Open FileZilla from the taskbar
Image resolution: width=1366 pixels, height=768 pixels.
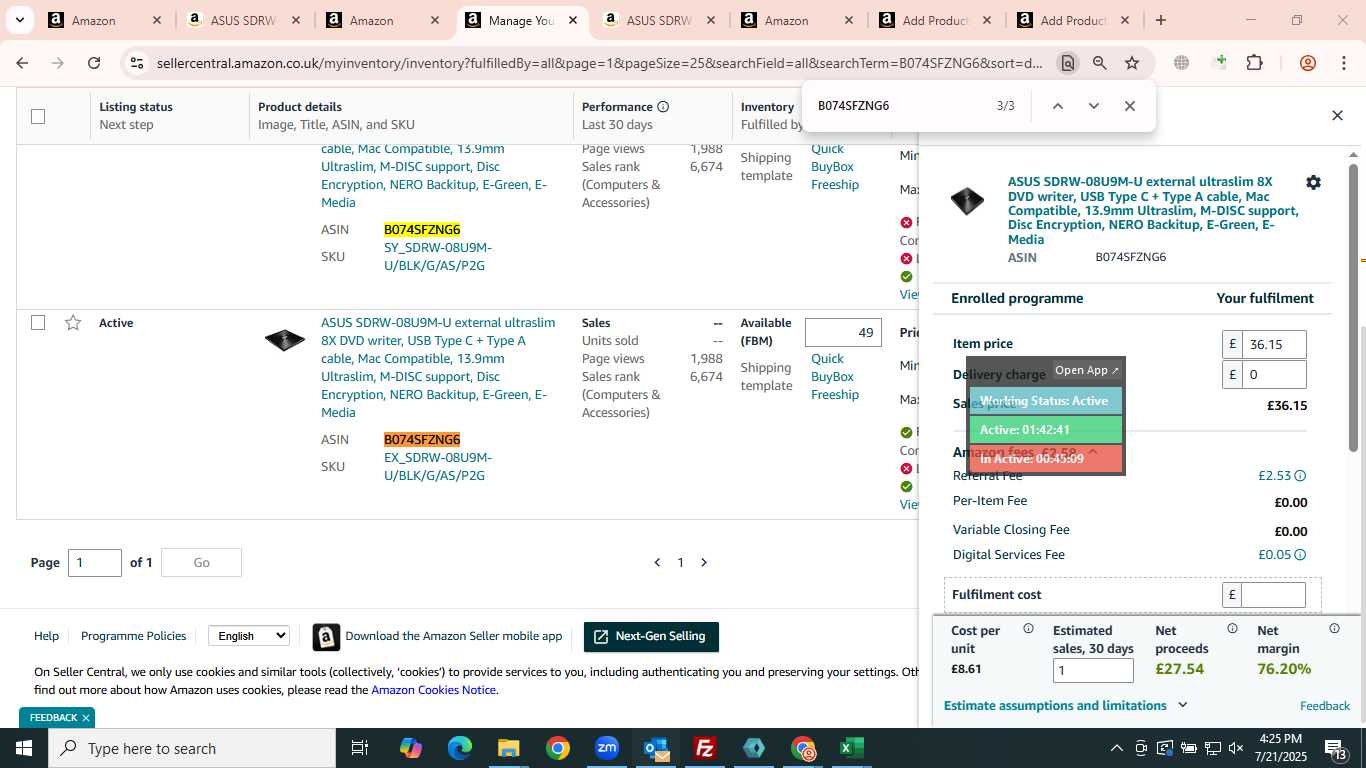coord(705,748)
